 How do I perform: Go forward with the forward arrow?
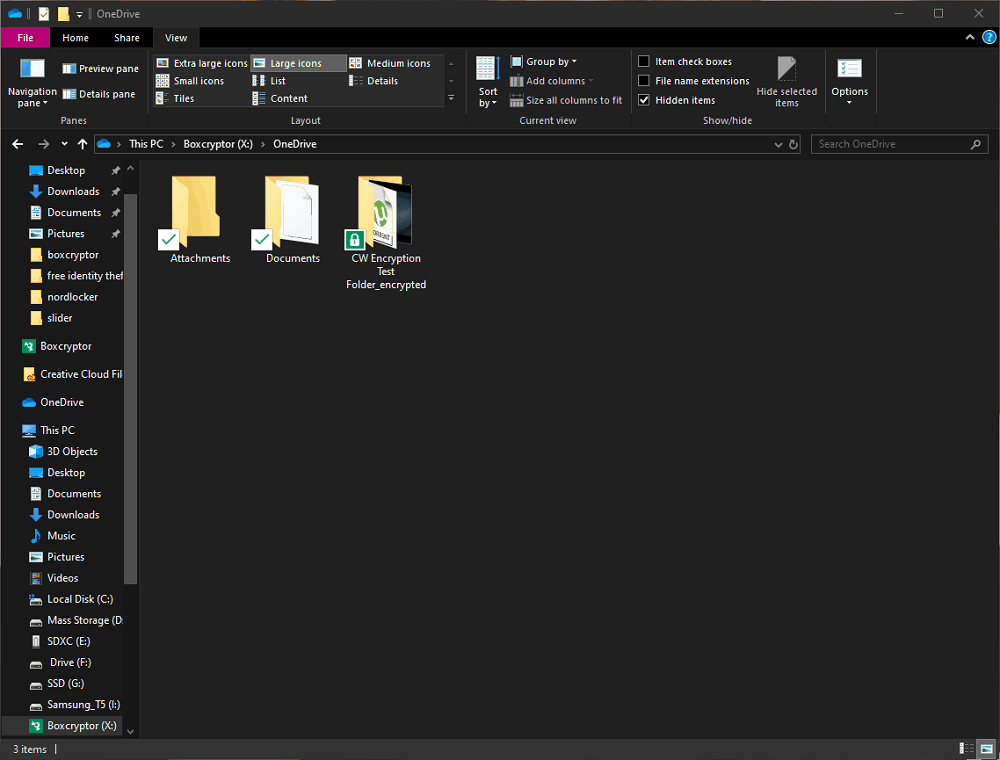coord(43,144)
